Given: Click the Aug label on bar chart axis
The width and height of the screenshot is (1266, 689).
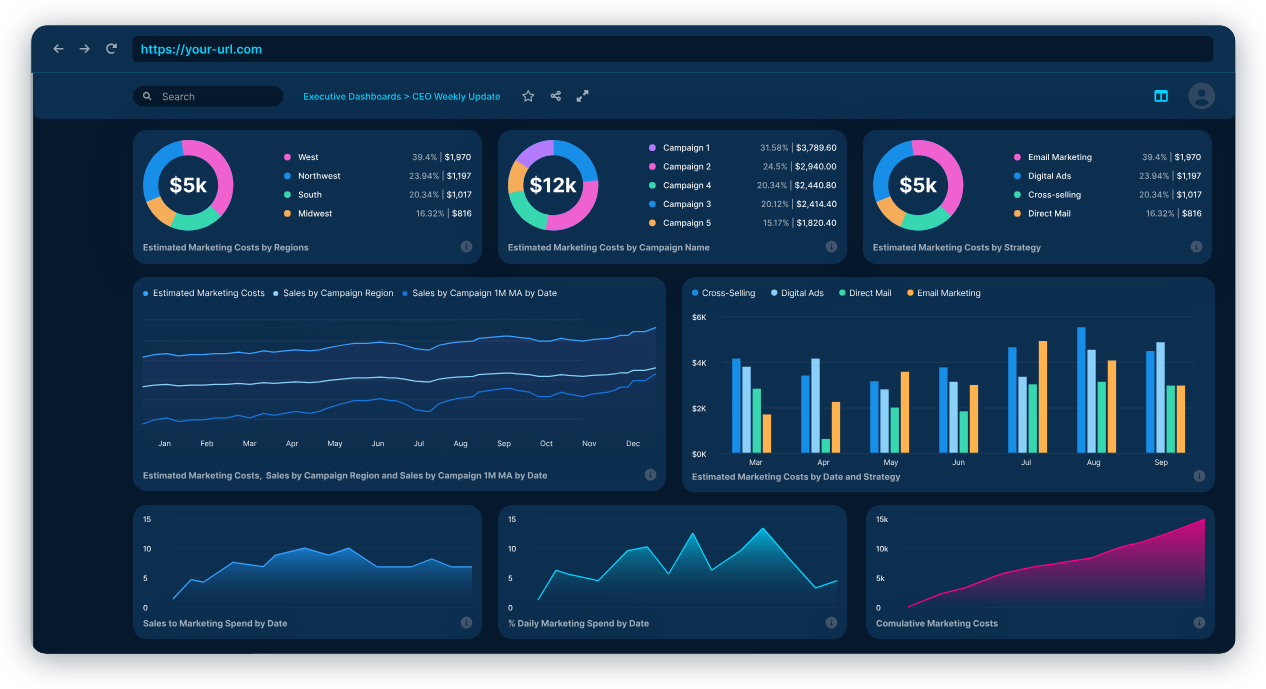Looking at the screenshot, I should 1093,463.
